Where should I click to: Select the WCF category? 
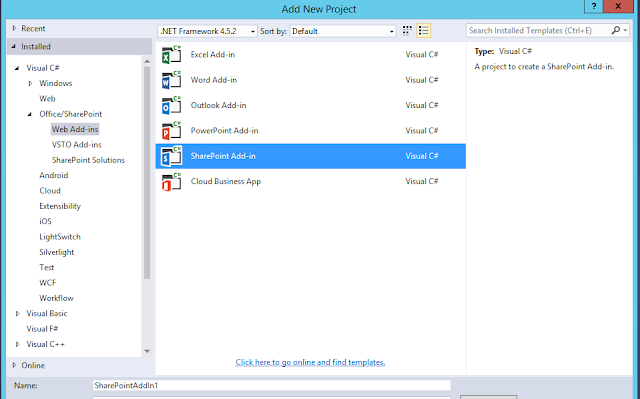47,283
